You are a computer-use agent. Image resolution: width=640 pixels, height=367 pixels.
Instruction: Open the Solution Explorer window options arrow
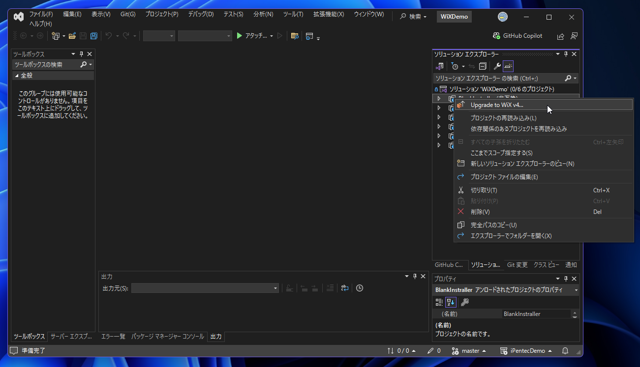(558, 54)
